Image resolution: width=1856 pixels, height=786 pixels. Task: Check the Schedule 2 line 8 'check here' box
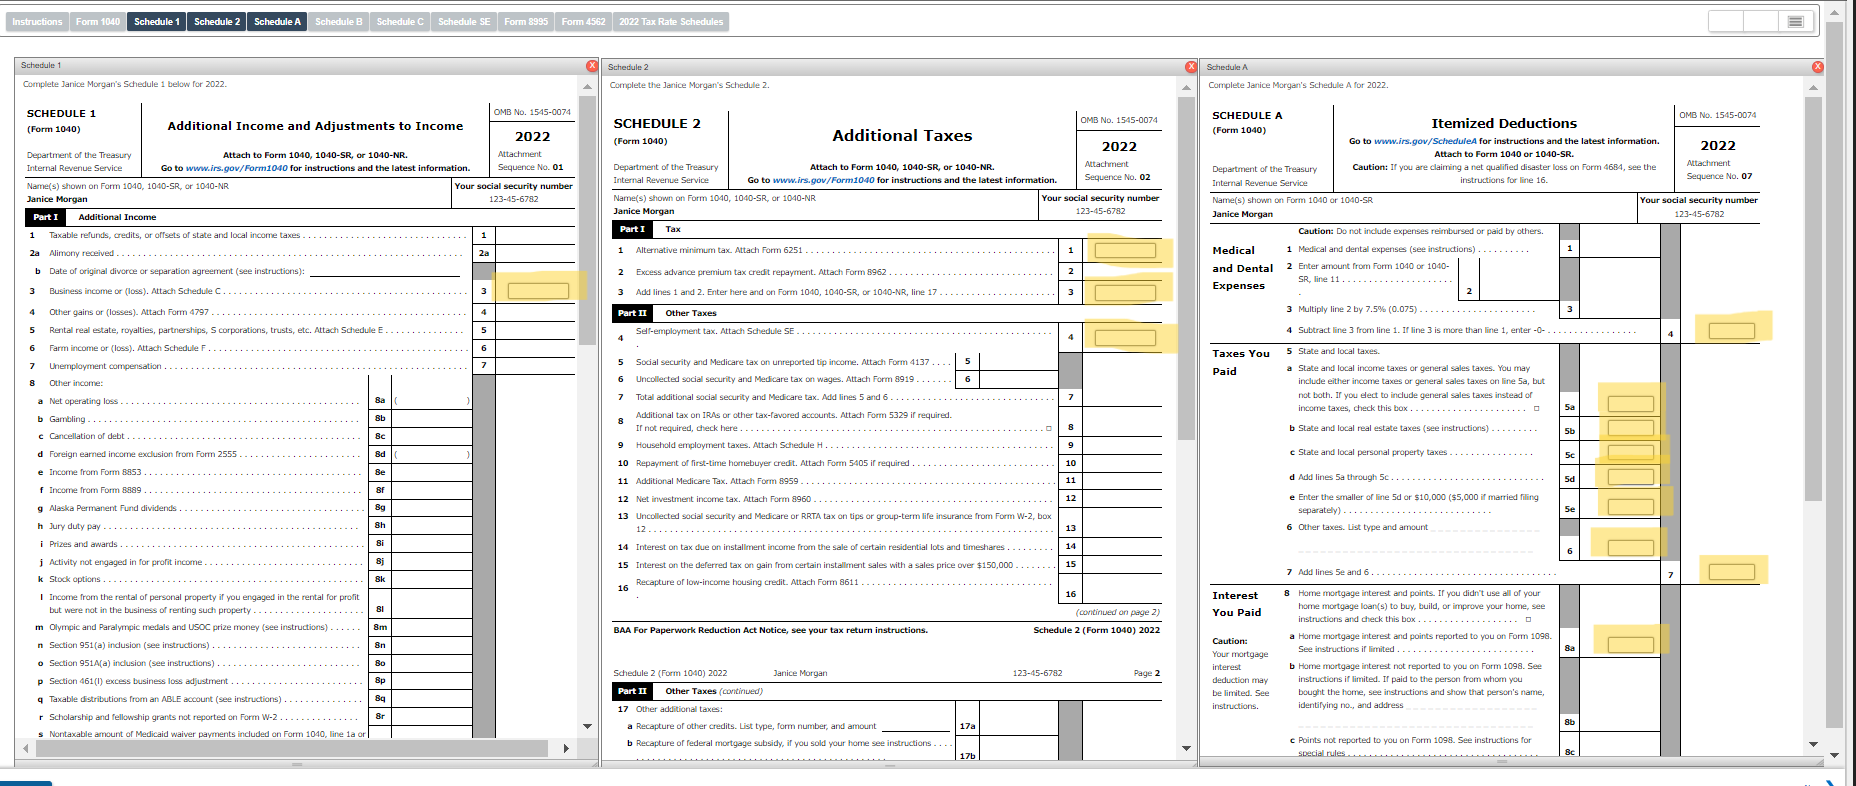1049,428
